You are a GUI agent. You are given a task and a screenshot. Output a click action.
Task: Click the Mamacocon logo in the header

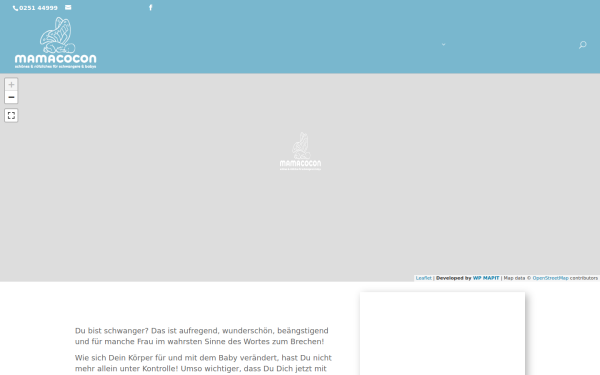(55, 43)
